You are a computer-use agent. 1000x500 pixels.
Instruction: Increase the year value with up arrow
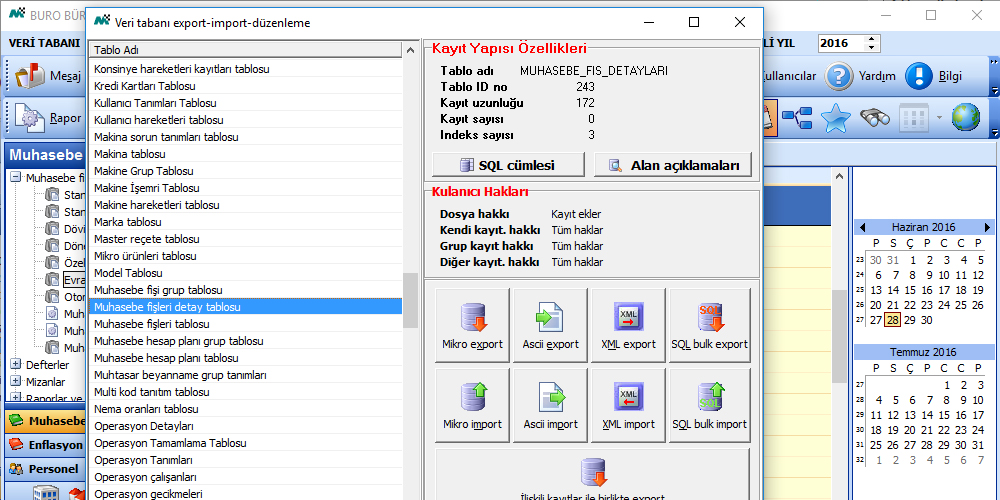click(871, 39)
